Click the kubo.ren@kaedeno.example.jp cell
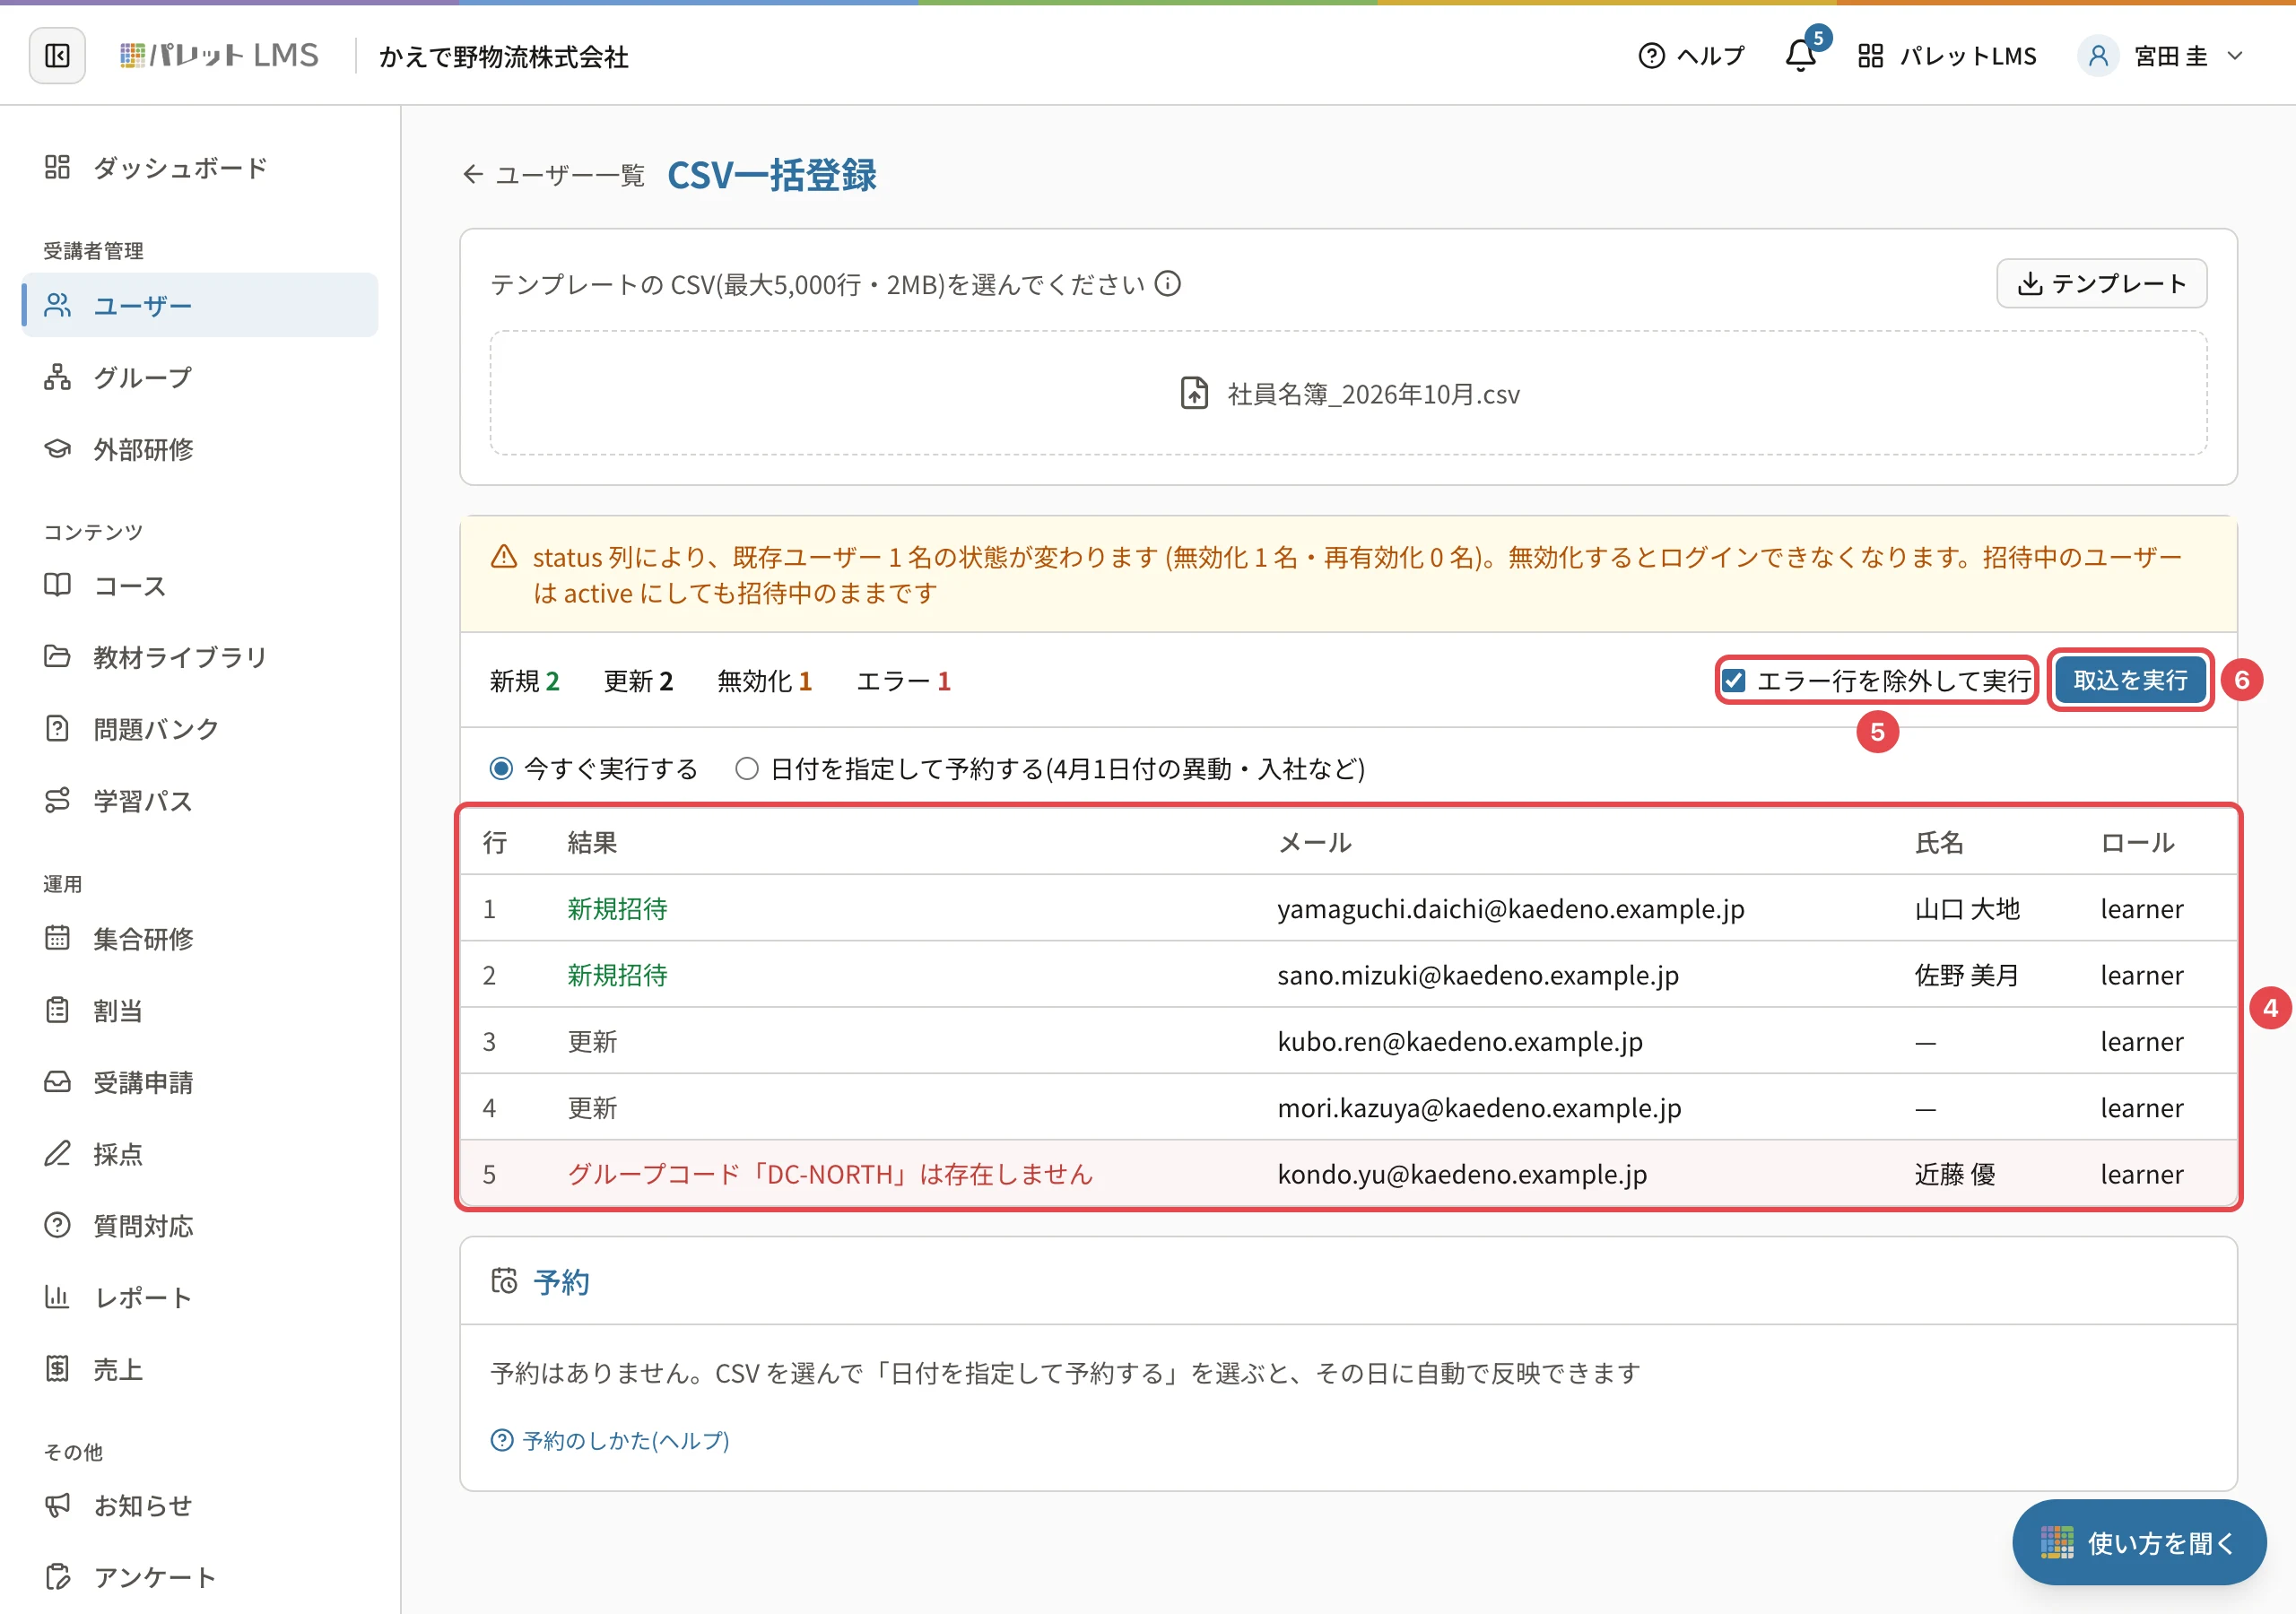The height and width of the screenshot is (1614, 2296). pyautogui.click(x=1460, y=1042)
